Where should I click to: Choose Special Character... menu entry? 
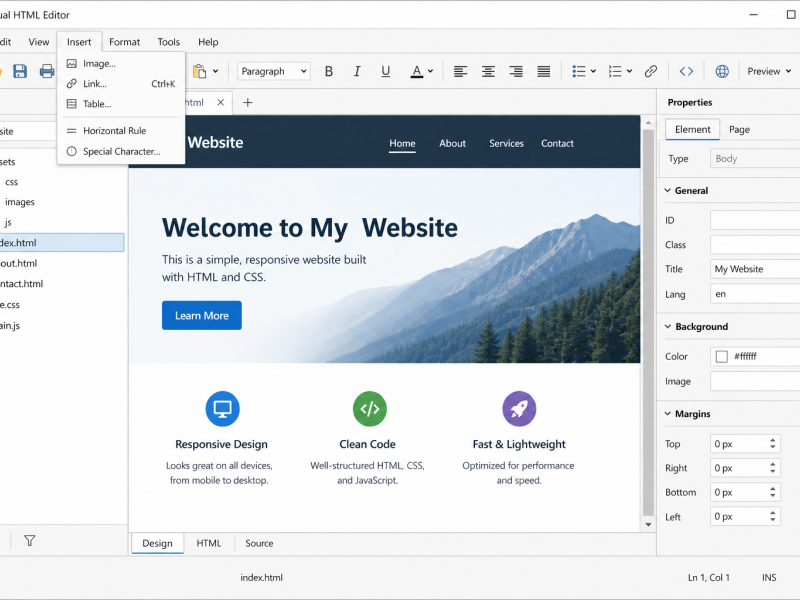point(121,152)
